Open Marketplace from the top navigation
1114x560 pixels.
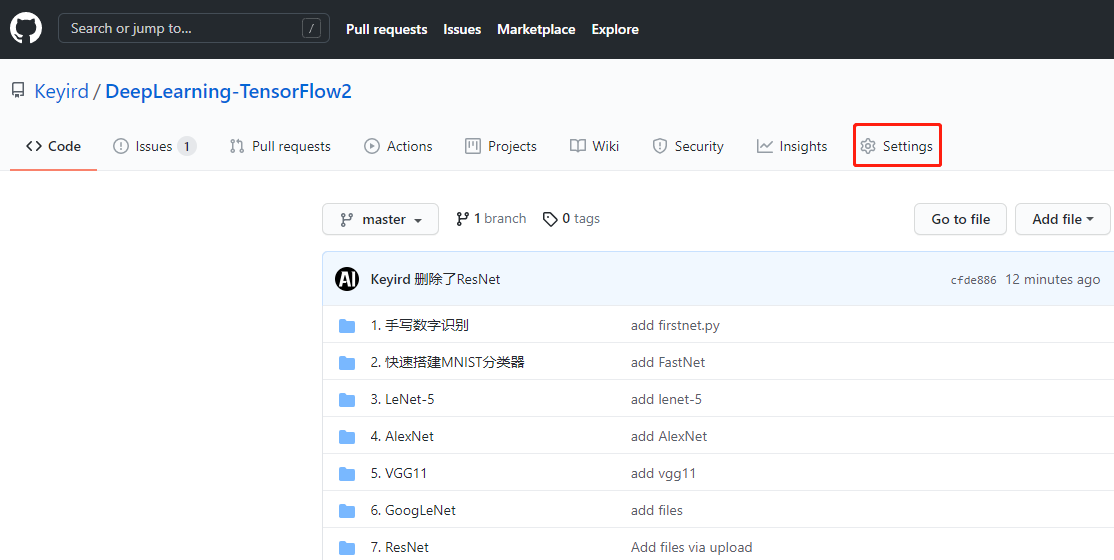coord(536,29)
